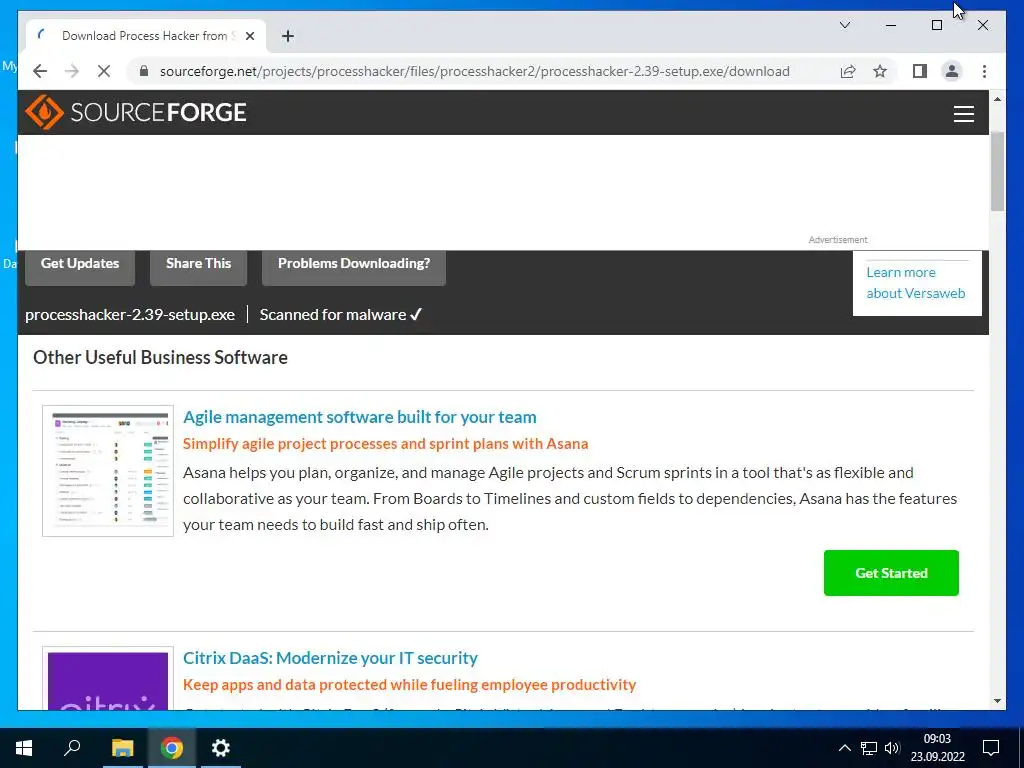Click the processhacker-2.39-setup.exe filename text
1024x768 pixels.
[130, 315]
